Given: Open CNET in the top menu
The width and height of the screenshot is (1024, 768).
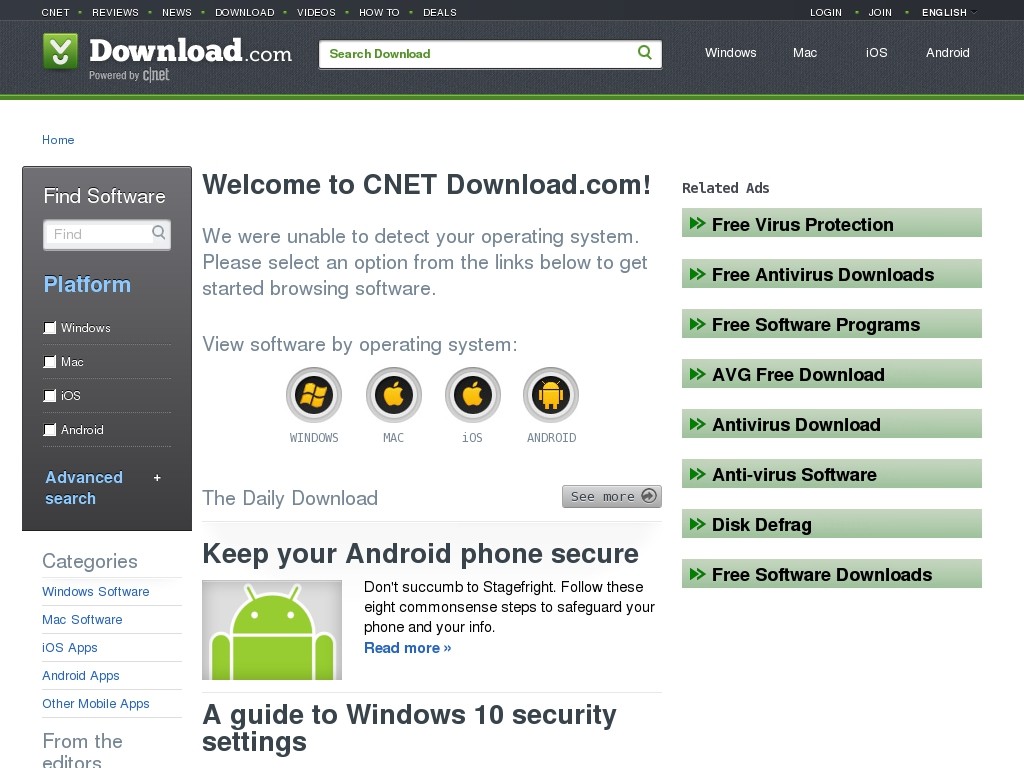Looking at the screenshot, I should 55,12.
